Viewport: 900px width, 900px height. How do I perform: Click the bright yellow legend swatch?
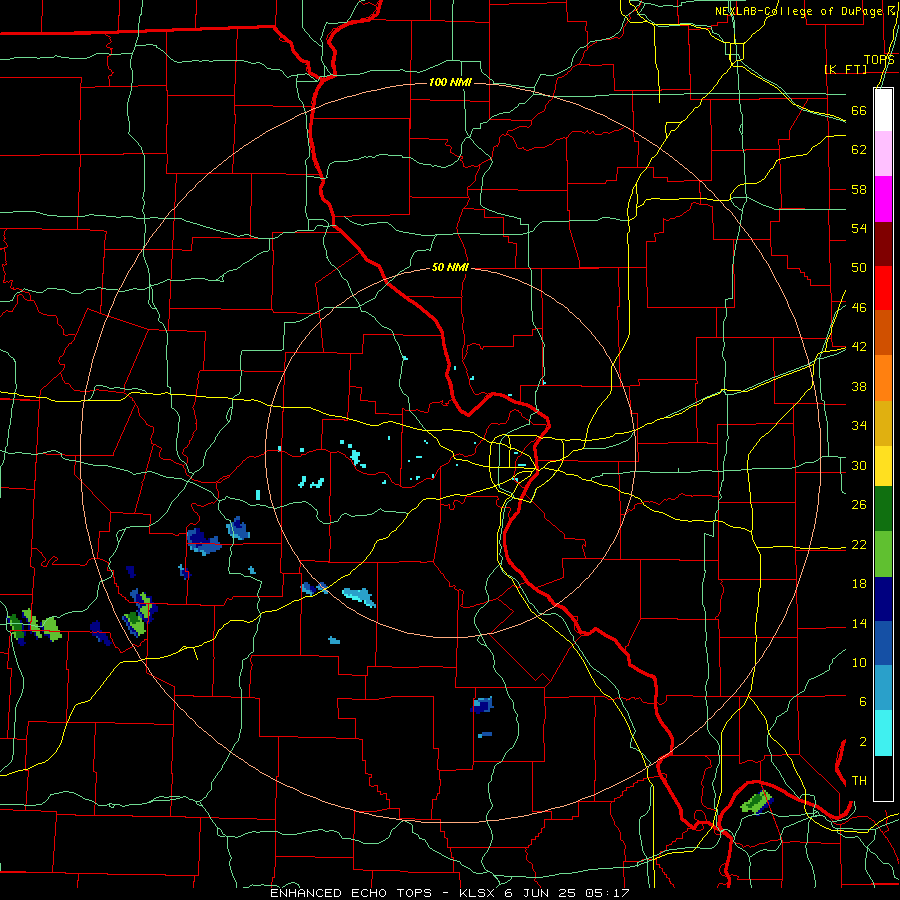tap(883, 466)
